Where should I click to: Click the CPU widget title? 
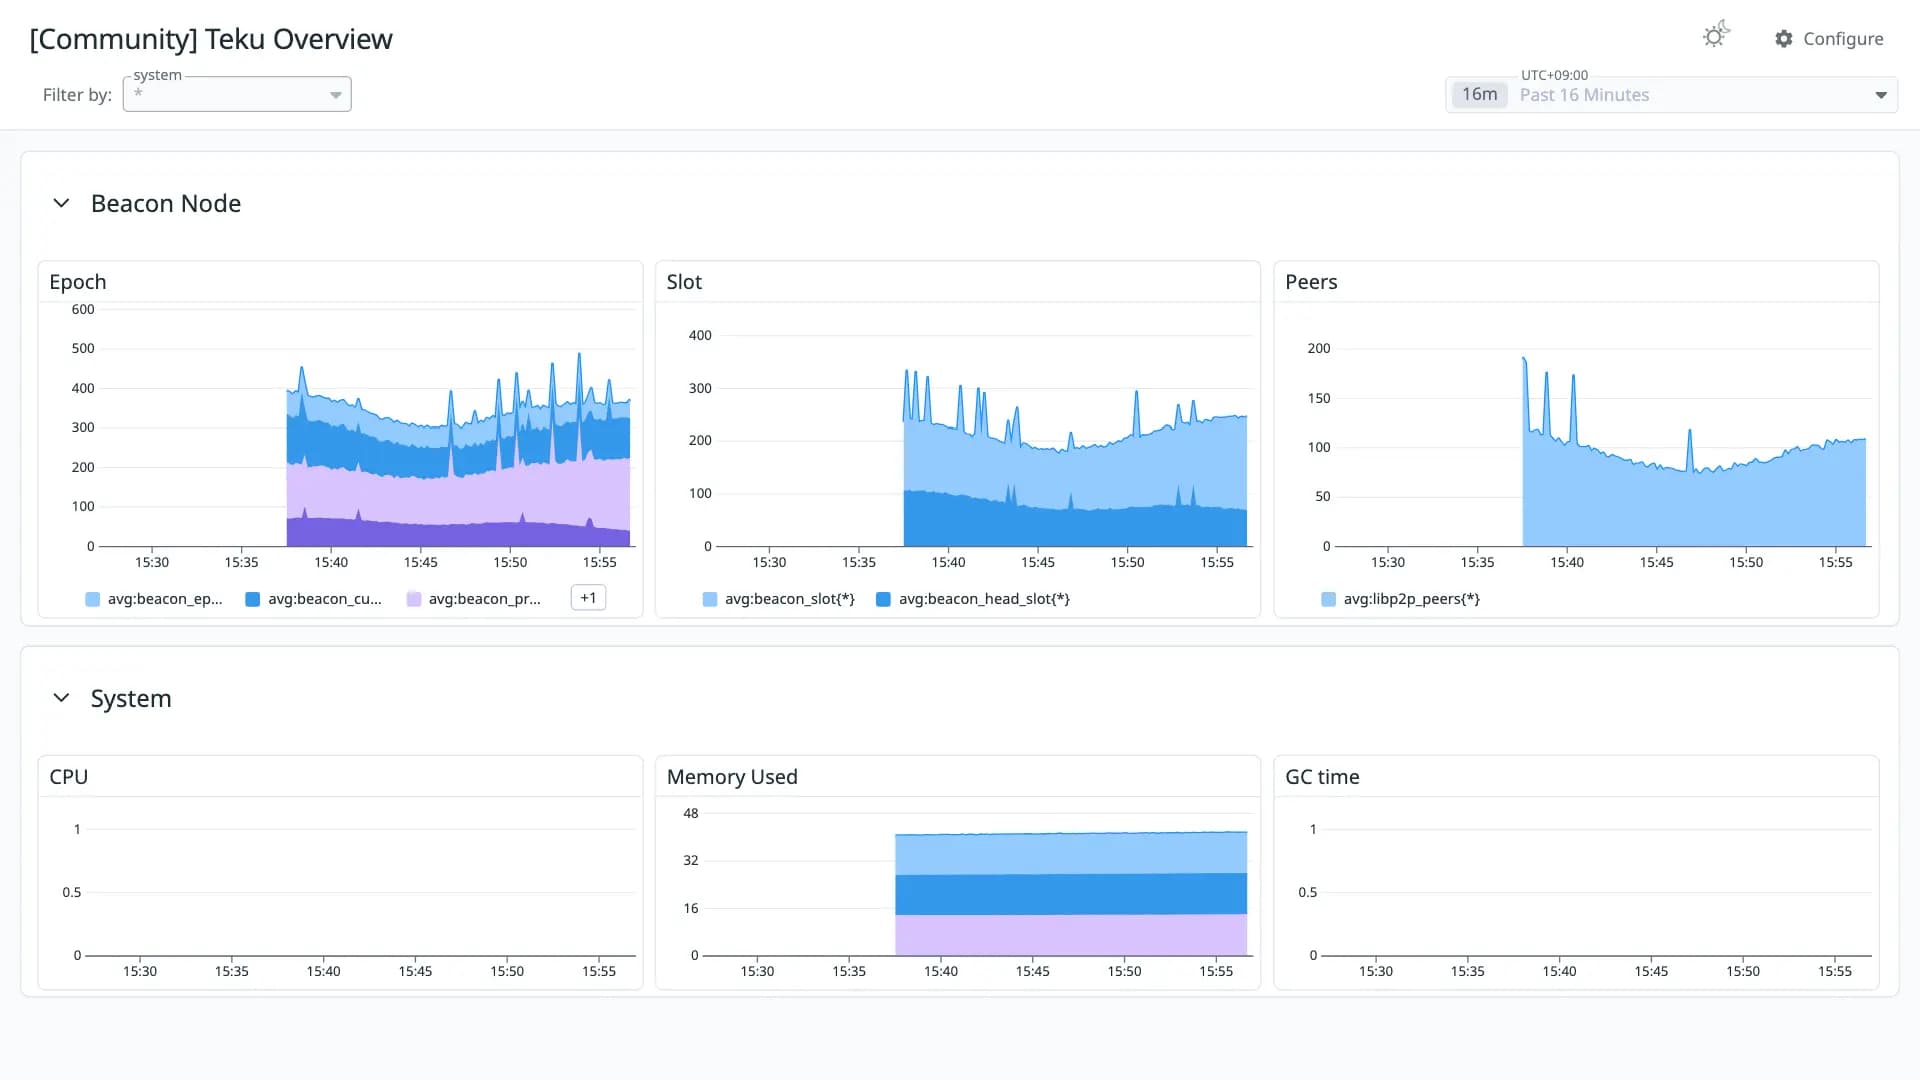click(69, 777)
